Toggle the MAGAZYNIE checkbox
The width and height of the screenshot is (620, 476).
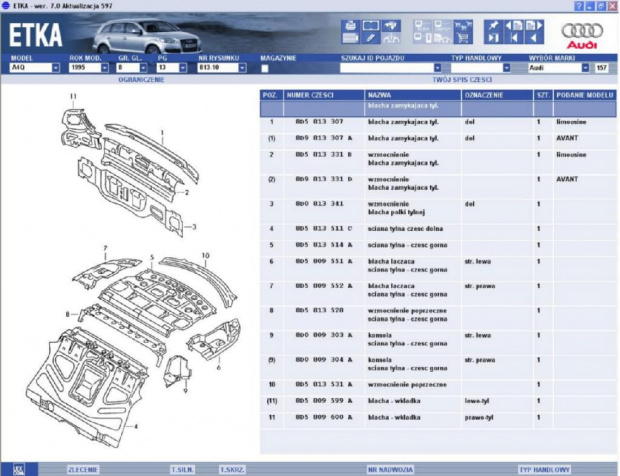265,68
